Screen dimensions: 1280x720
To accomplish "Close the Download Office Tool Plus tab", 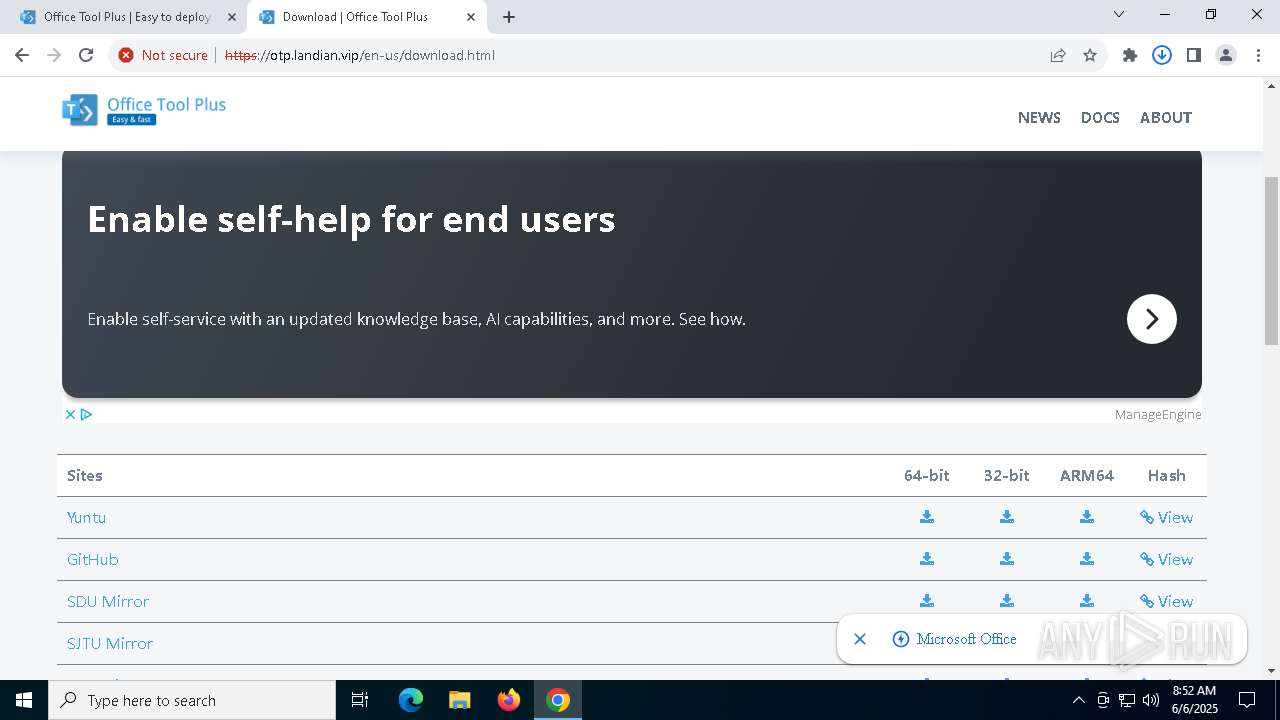I will coord(471,17).
